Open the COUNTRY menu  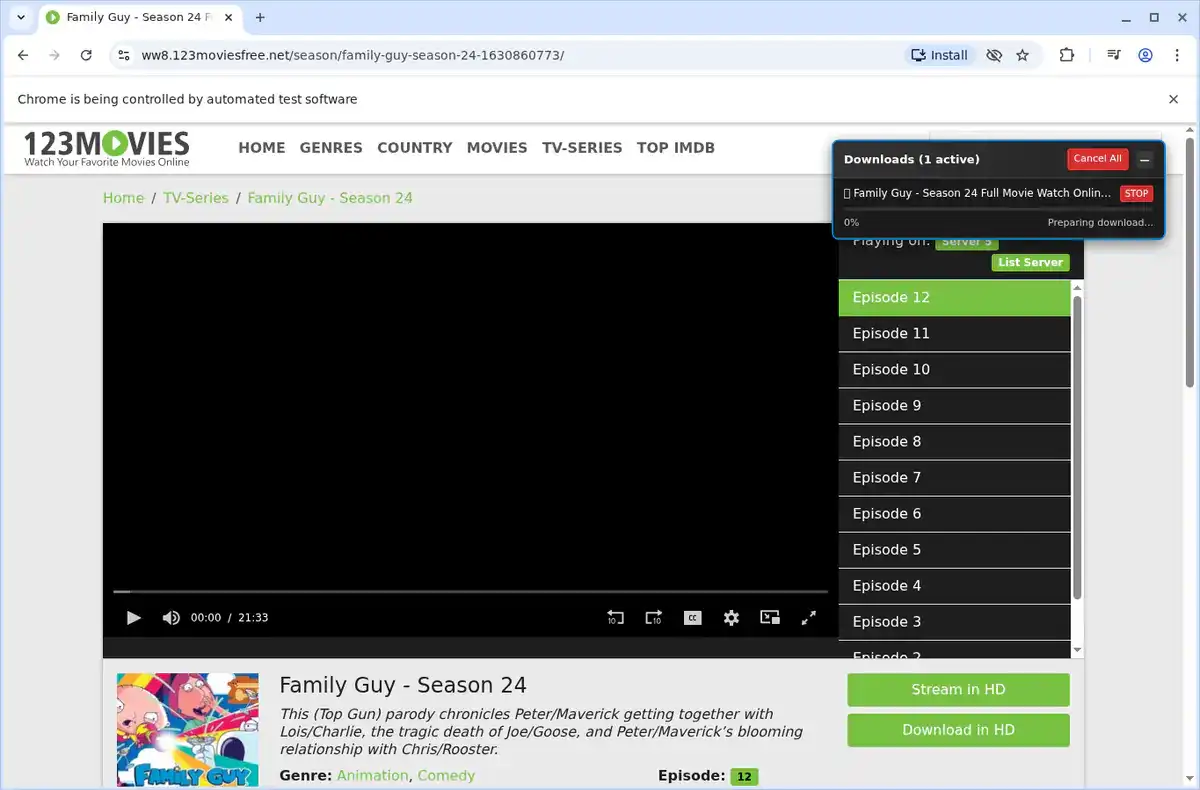coord(415,148)
